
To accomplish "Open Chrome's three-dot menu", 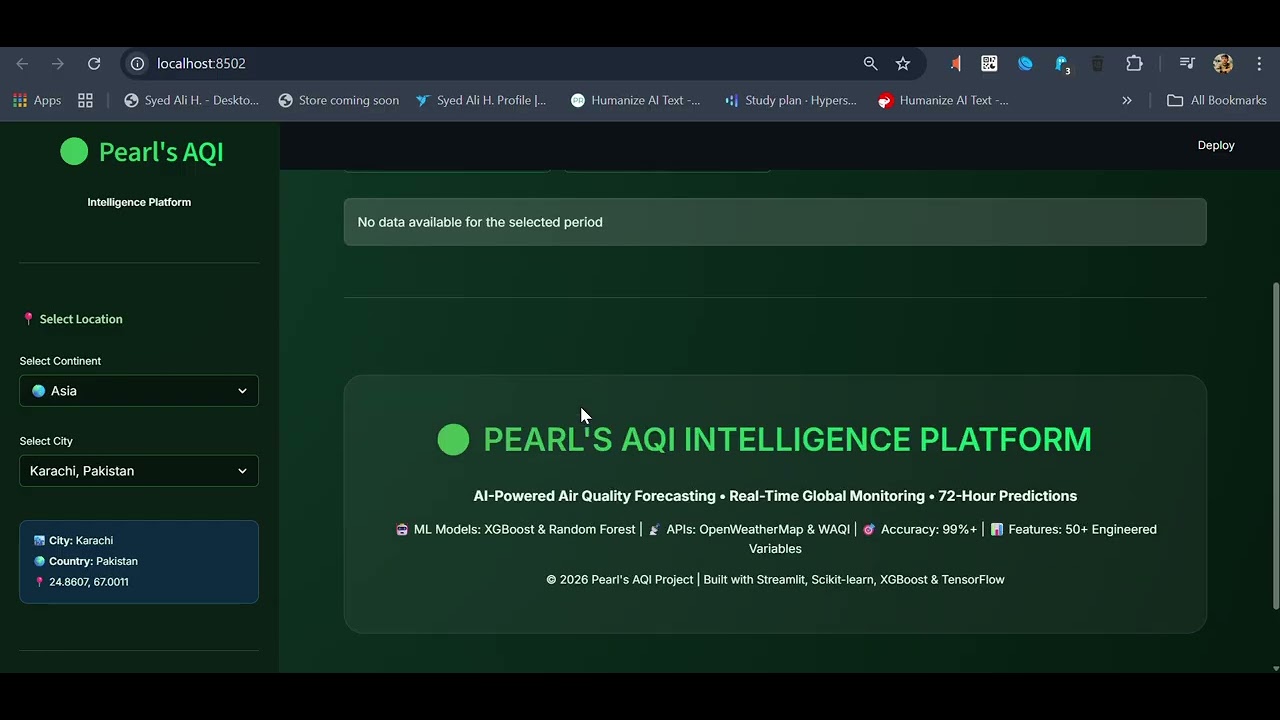I will pyautogui.click(x=1259, y=63).
